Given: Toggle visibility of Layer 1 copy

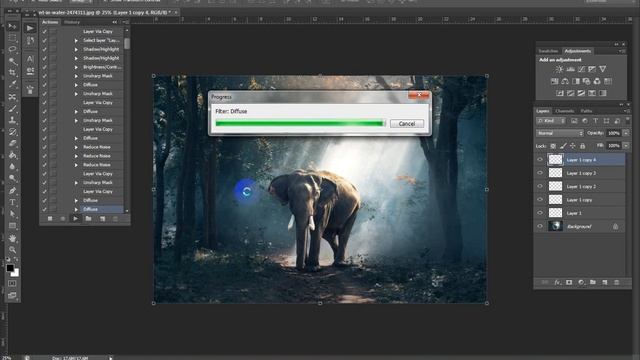Looking at the screenshot, I should (540, 200).
